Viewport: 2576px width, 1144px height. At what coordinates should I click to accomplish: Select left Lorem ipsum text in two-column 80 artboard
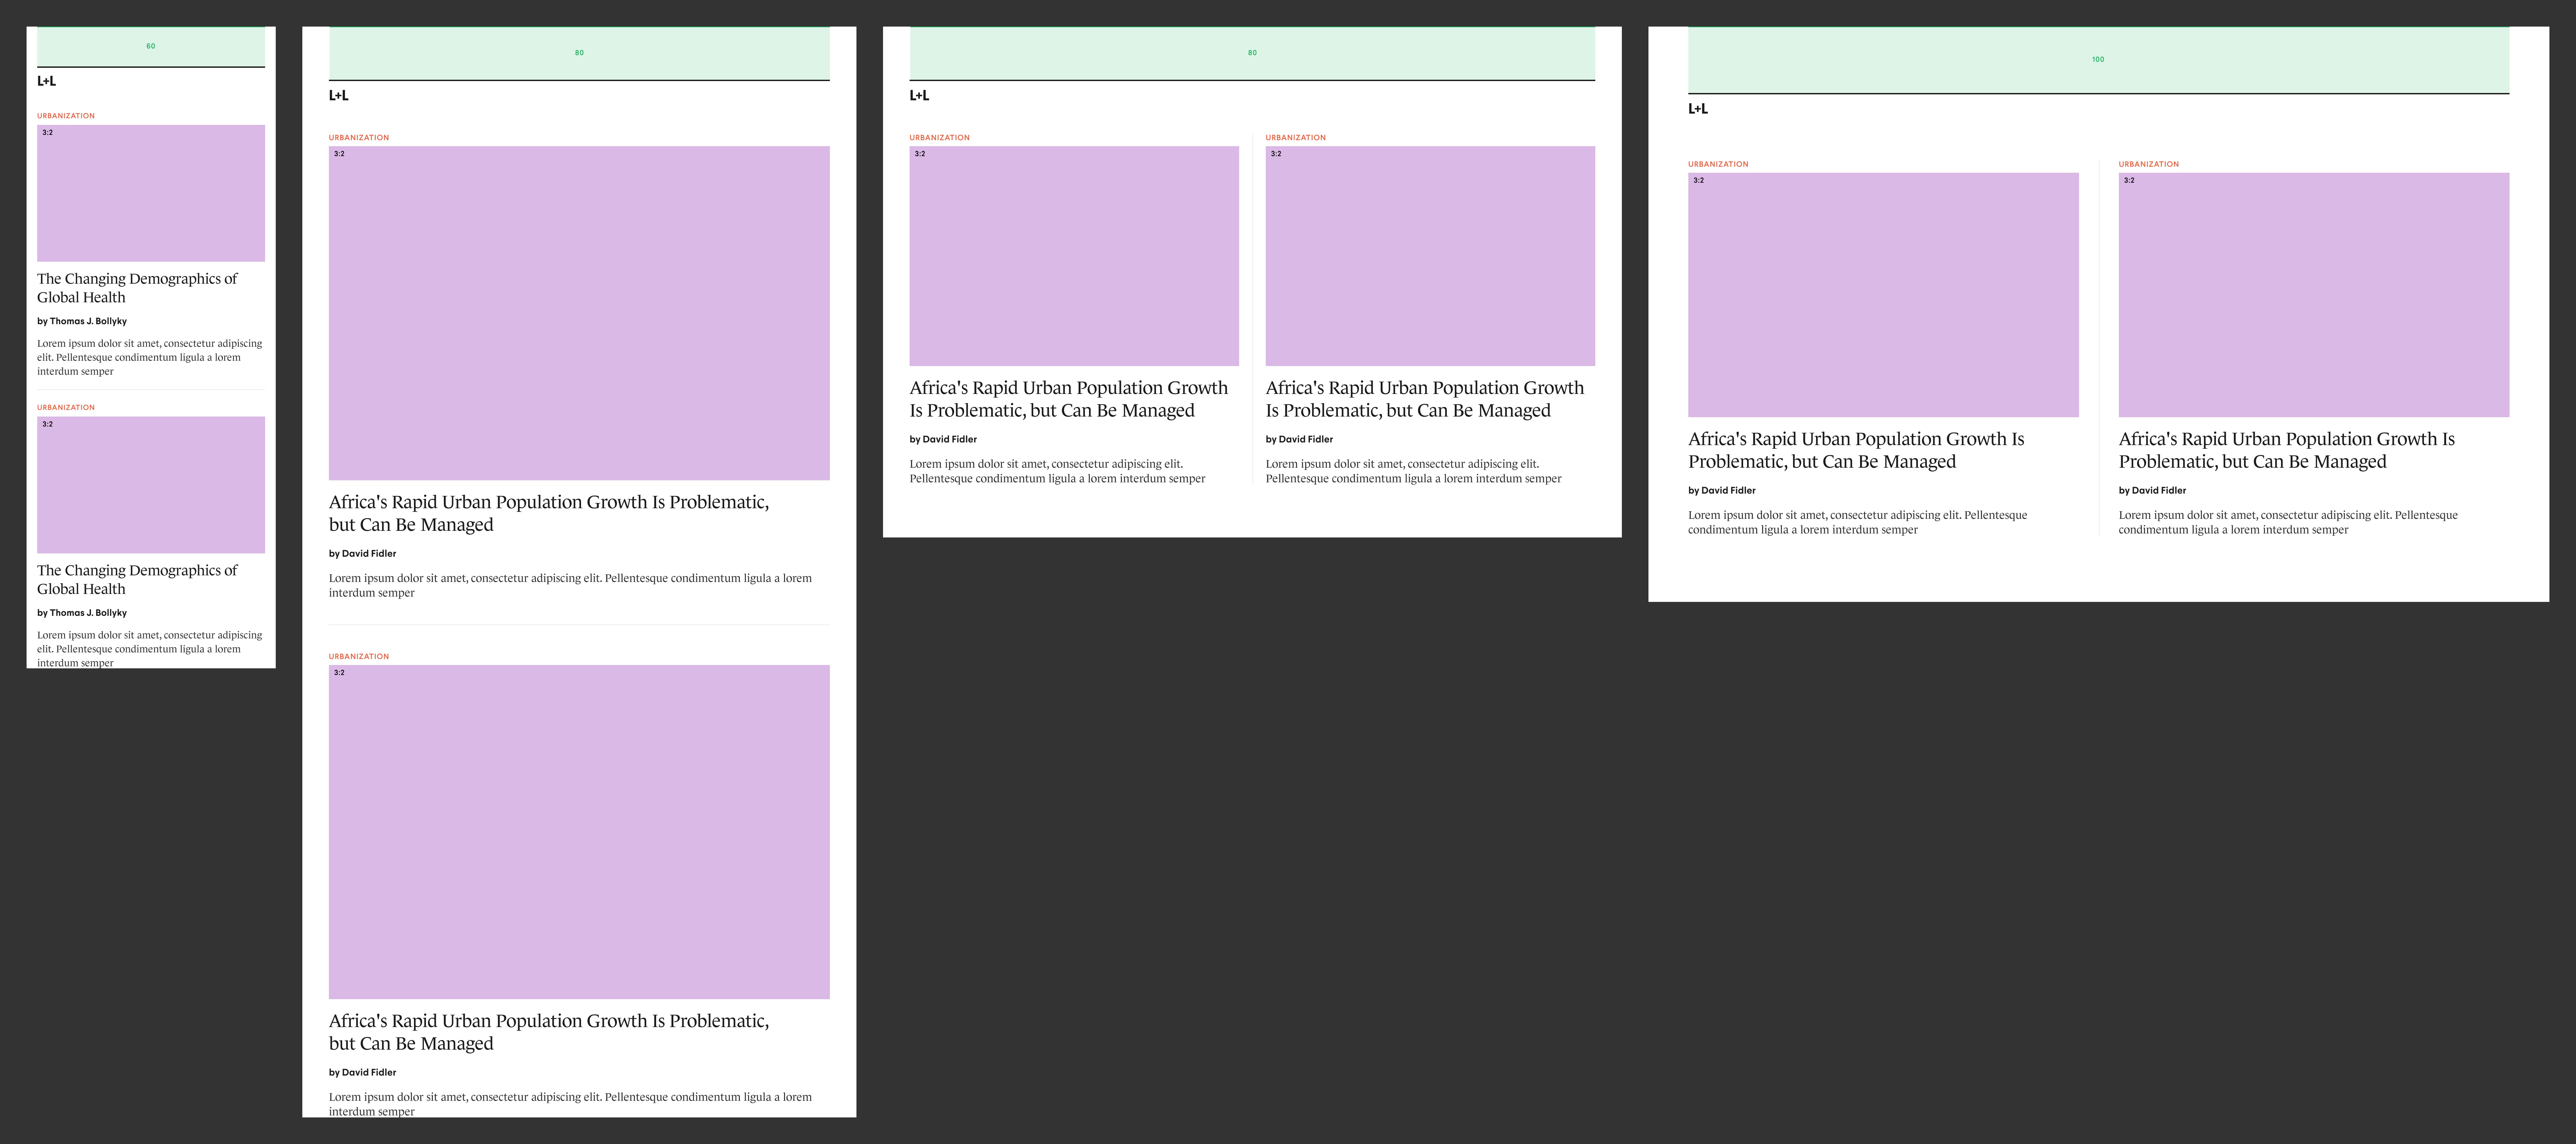(1057, 471)
